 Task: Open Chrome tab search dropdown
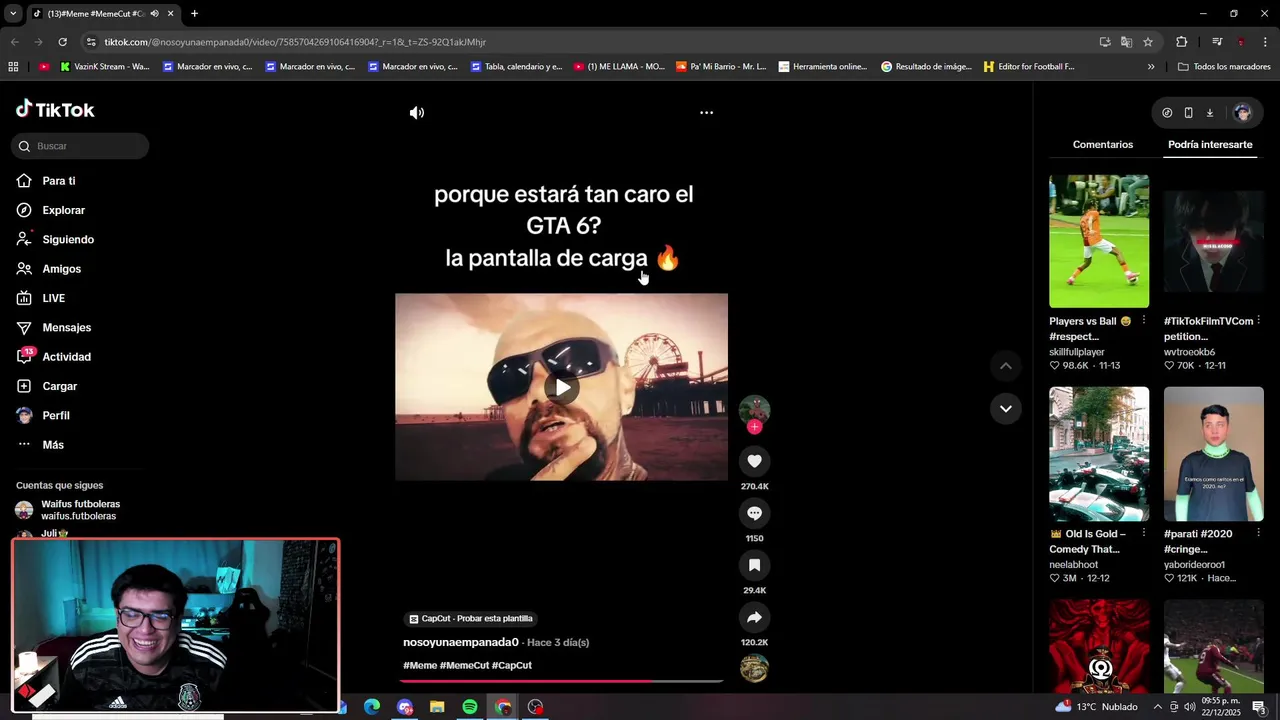[x=13, y=14]
